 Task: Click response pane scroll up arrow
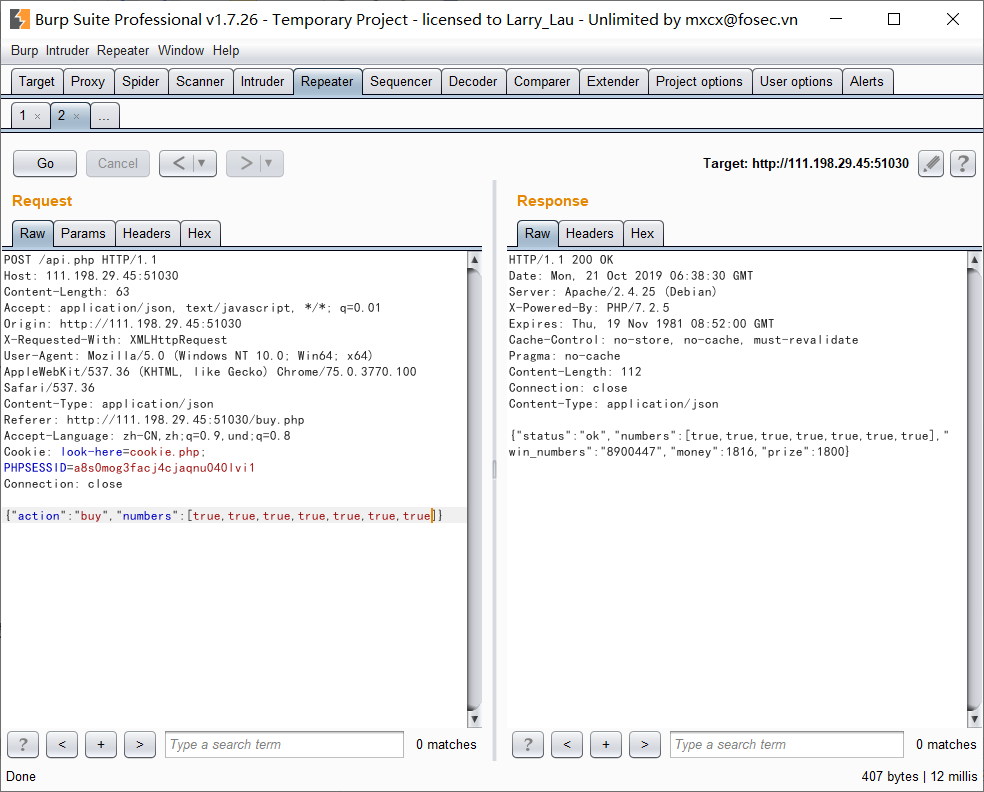(x=974, y=260)
